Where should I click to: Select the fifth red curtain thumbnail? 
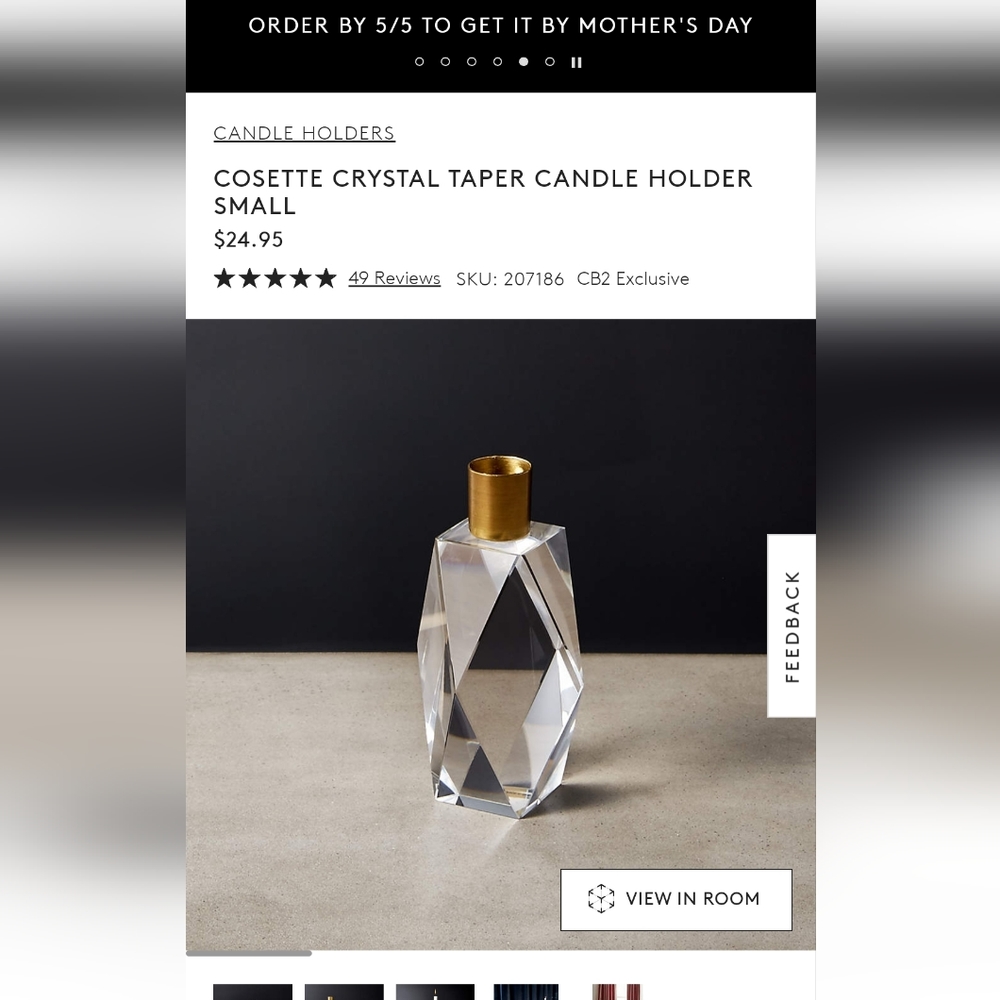[616, 992]
